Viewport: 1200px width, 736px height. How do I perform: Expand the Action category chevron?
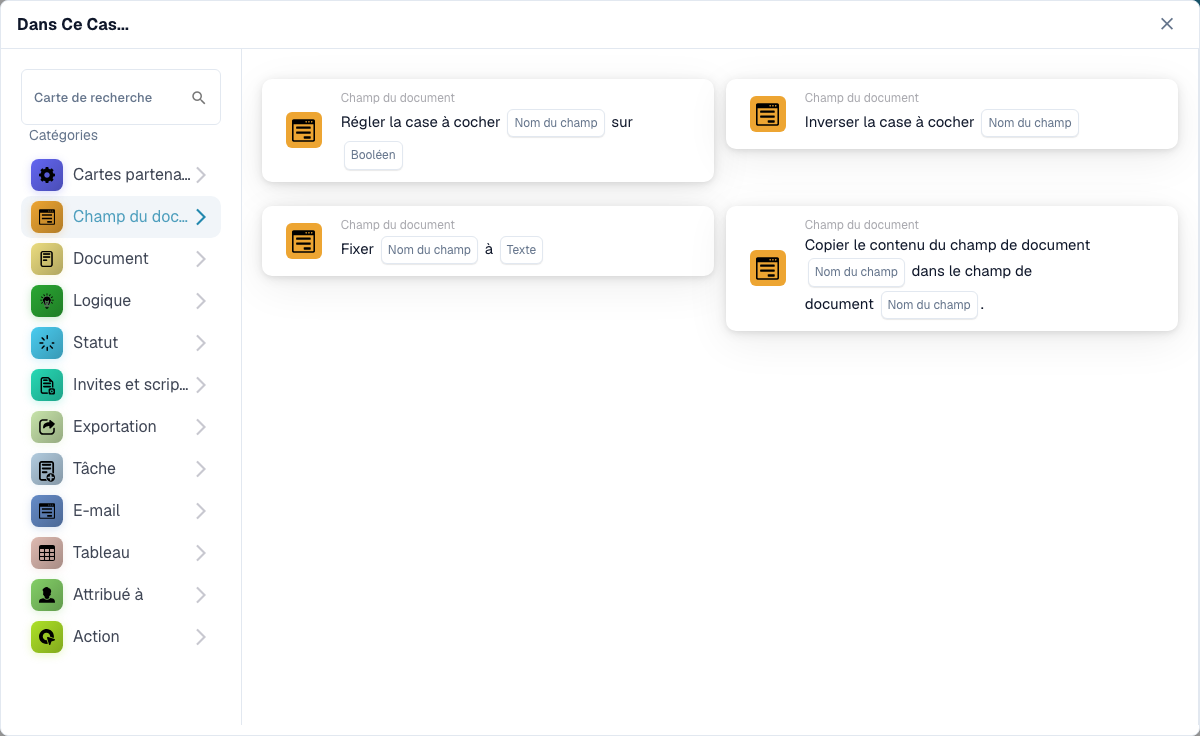tap(201, 637)
